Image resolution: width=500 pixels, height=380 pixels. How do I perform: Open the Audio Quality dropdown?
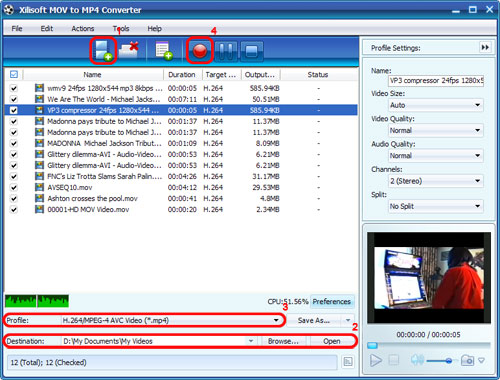click(x=436, y=156)
